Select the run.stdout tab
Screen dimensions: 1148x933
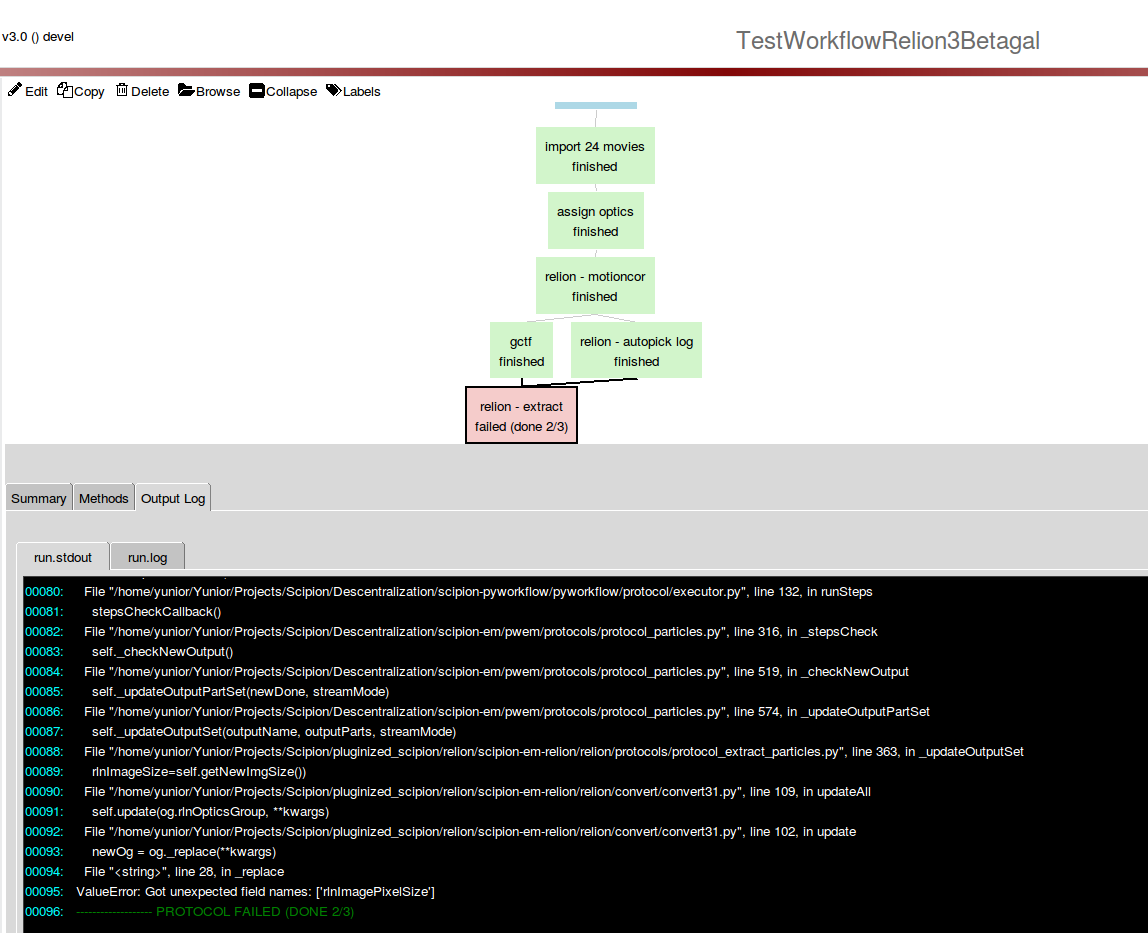click(62, 556)
